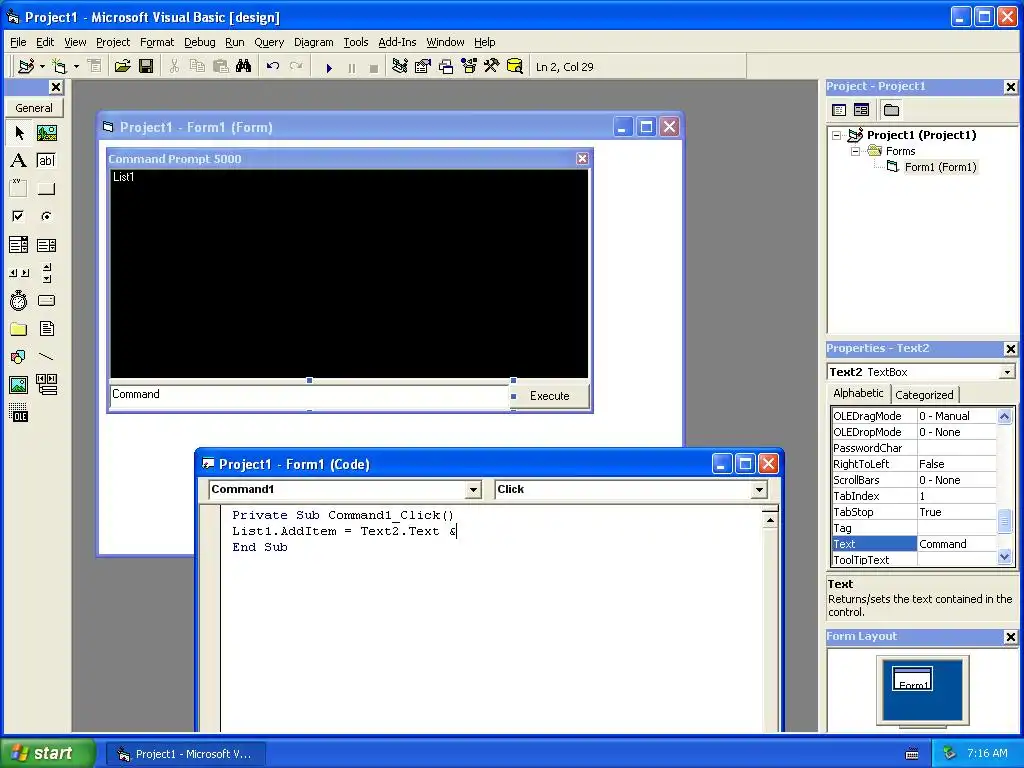
Task: Select the Data control tool in toolbox
Action: 46,385
